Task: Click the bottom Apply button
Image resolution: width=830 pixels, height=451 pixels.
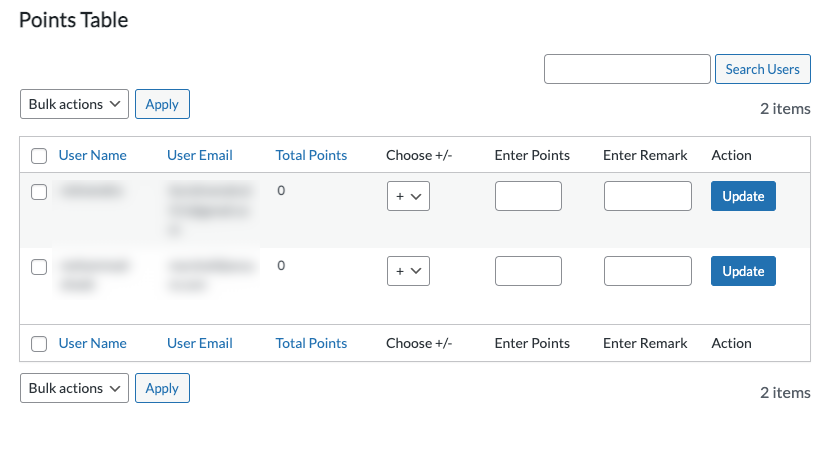Action: [162, 388]
